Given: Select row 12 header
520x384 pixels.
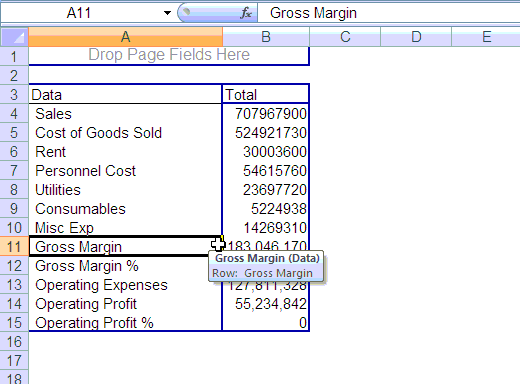Looking at the screenshot, I should pyautogui.click(x=14, y=265).
